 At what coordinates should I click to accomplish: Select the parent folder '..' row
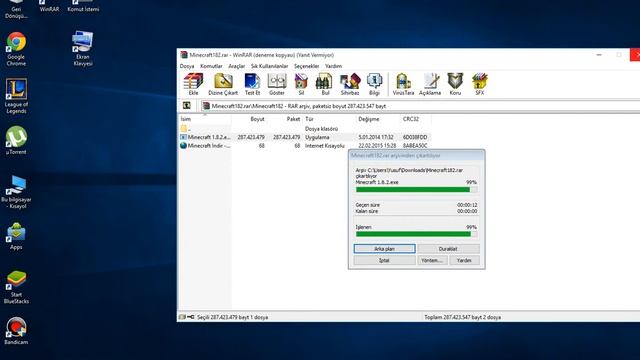point(305,129)
